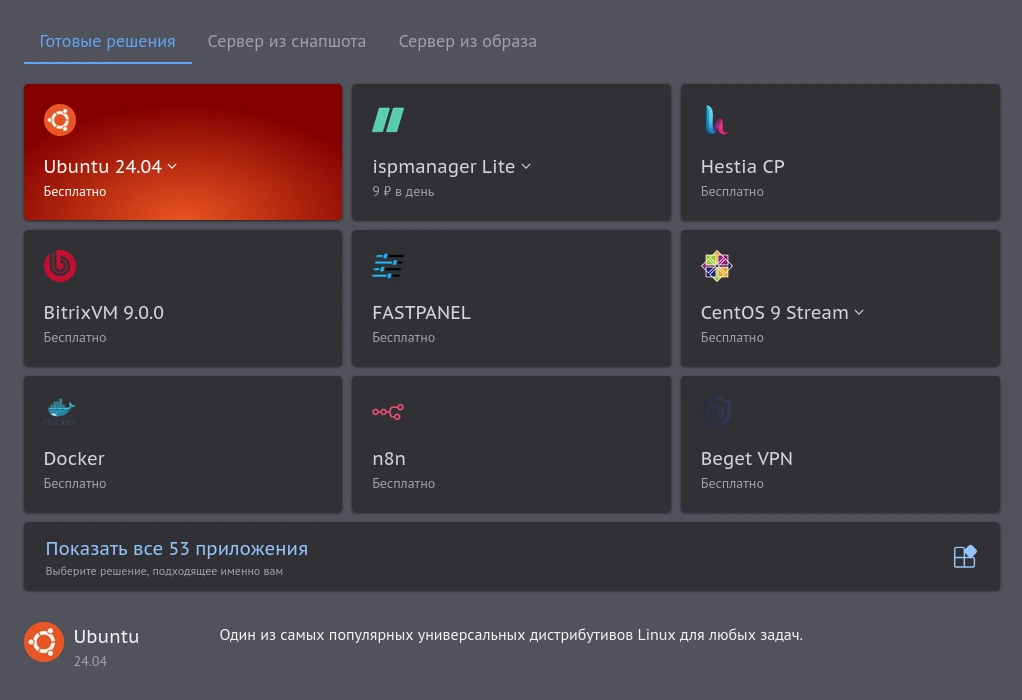Select the ispmanager Lite green icon

click(x=388, y=120)
